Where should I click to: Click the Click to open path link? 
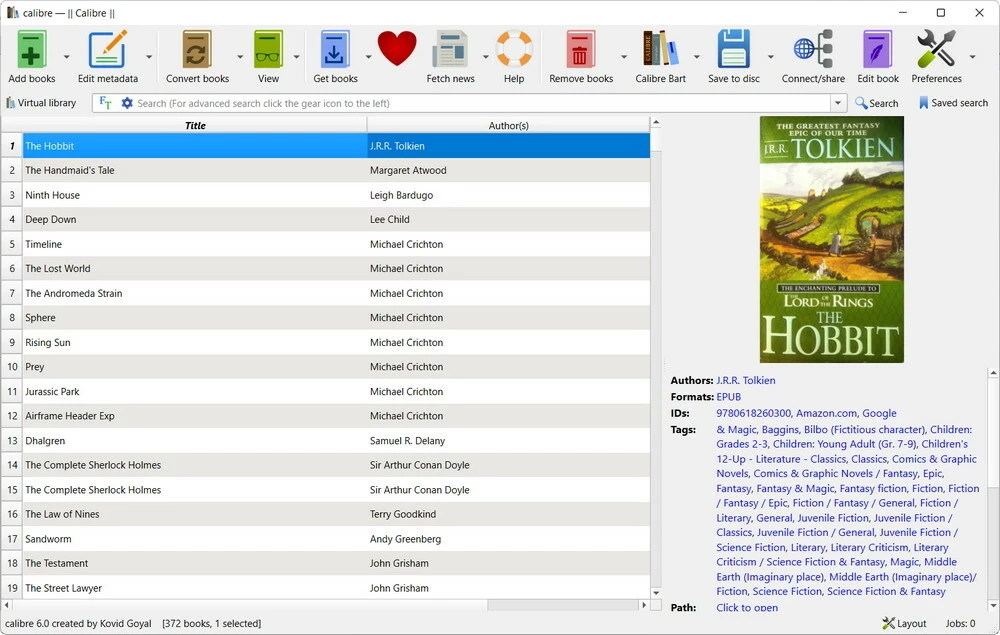pos(747,608)
